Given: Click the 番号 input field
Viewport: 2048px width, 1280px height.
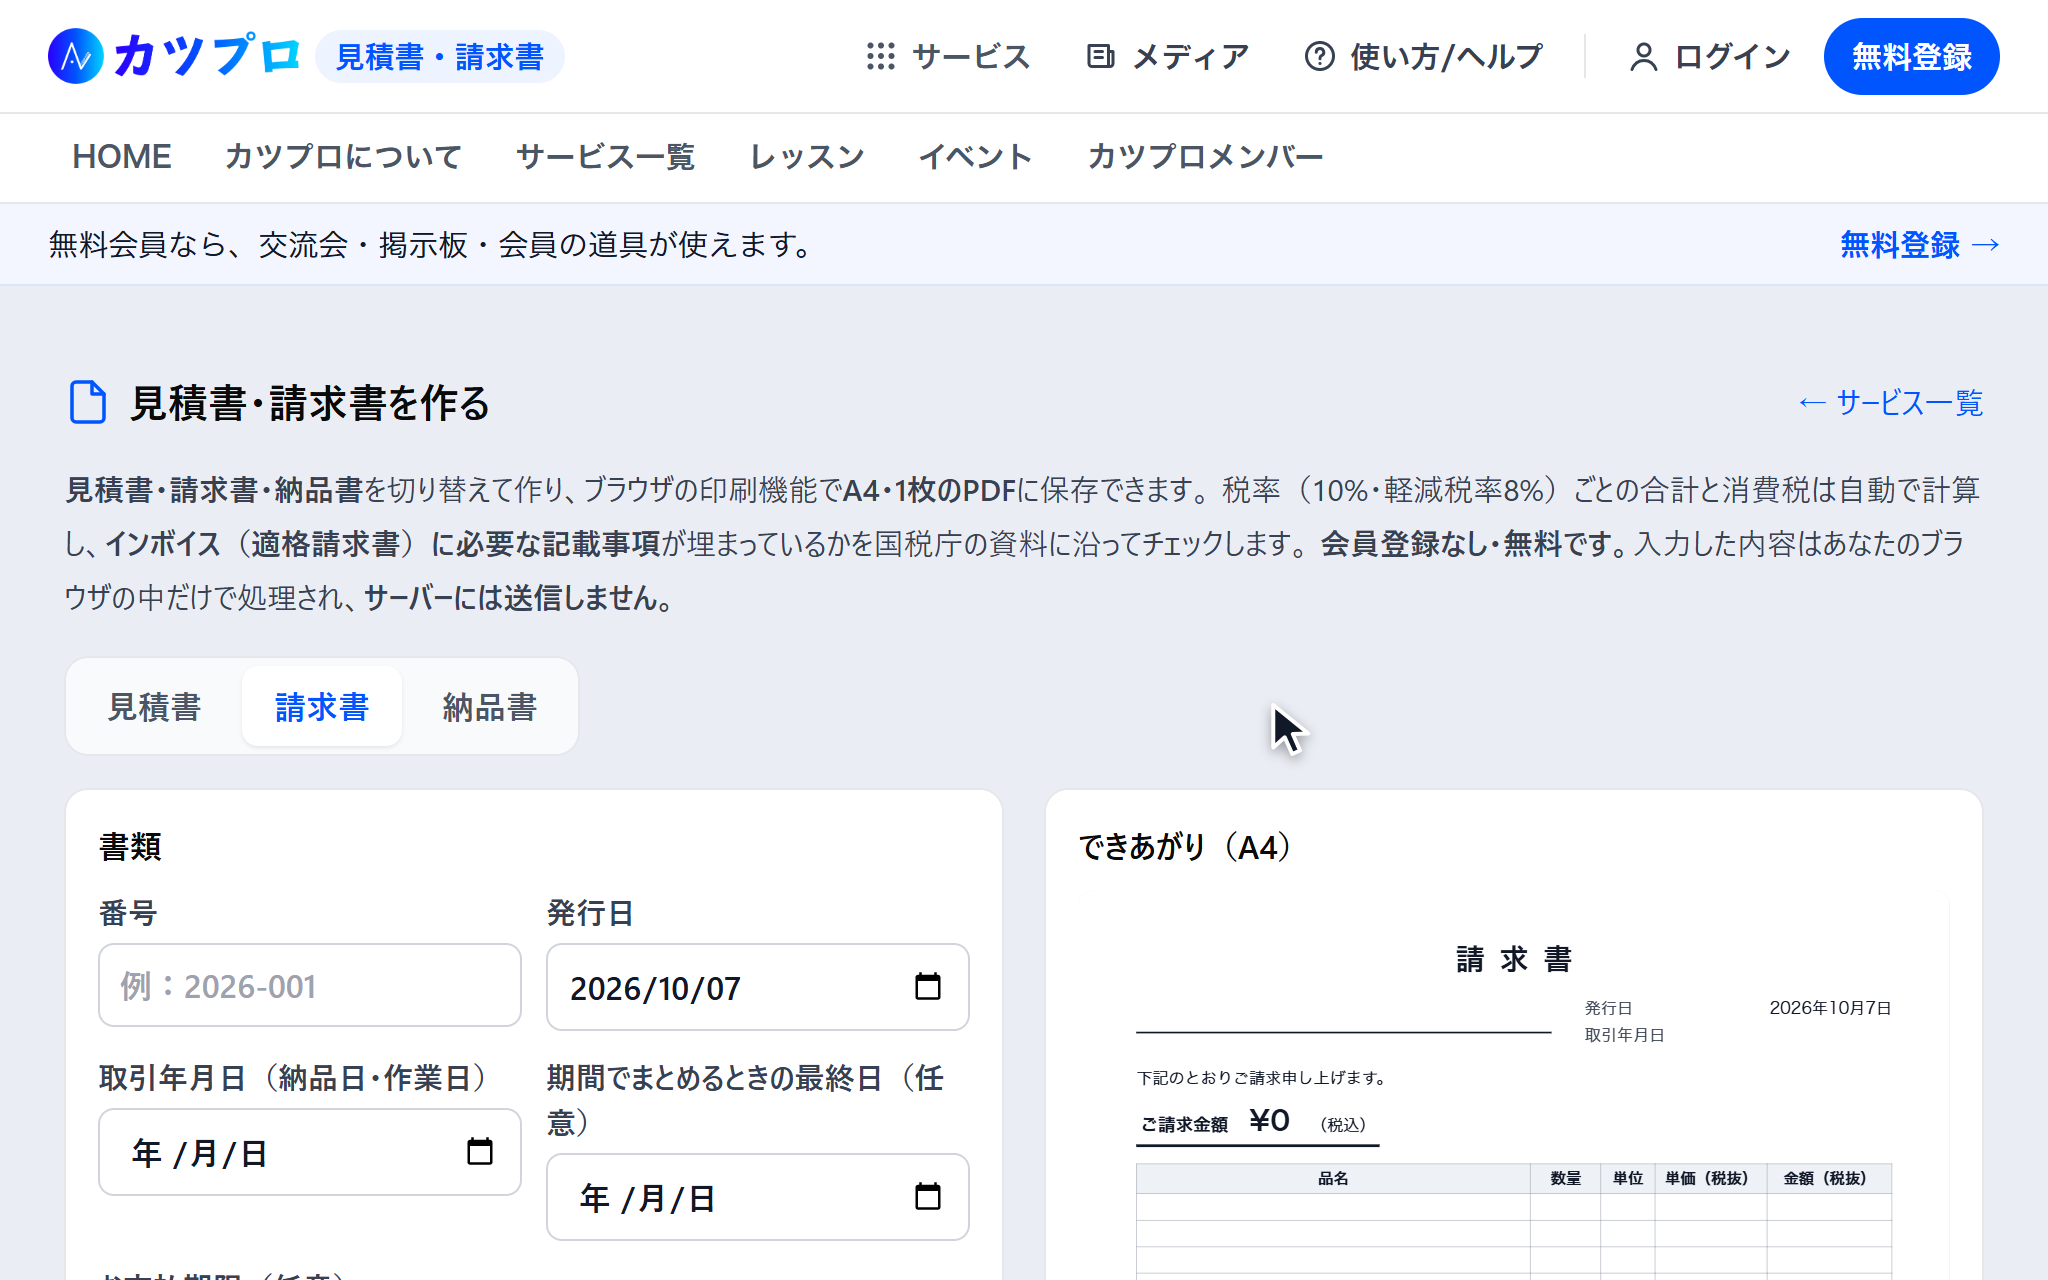Looking at the screenshot, I should [310, 986].
